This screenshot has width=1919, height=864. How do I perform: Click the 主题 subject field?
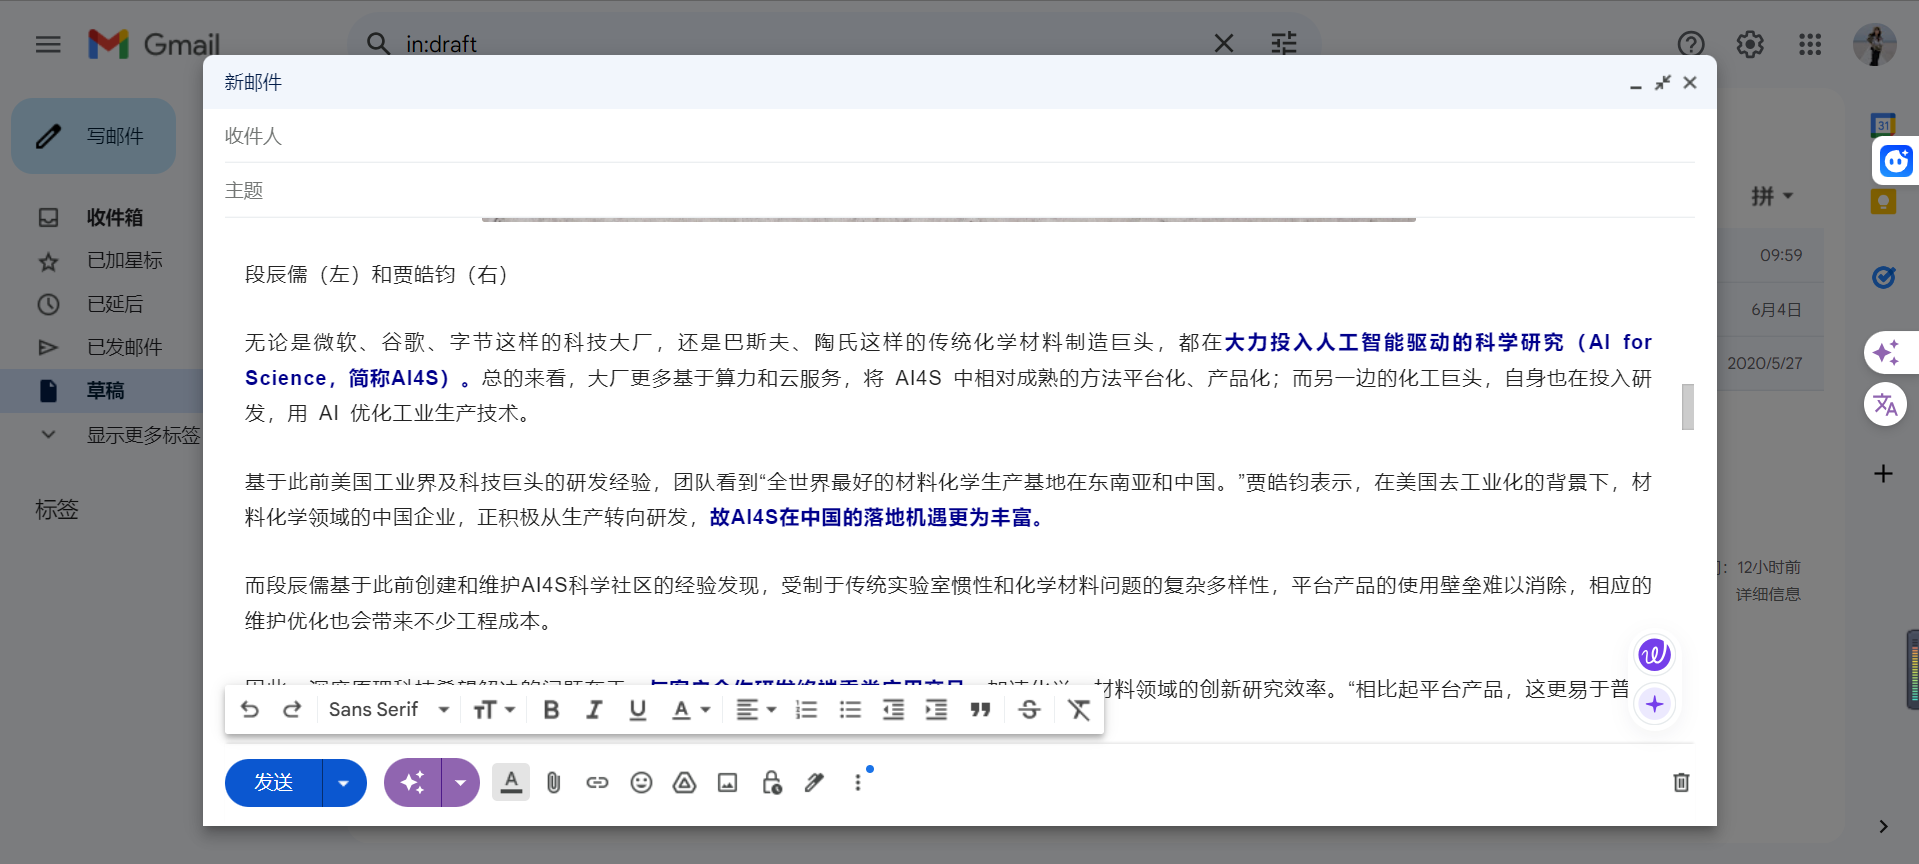click(959, 190)
